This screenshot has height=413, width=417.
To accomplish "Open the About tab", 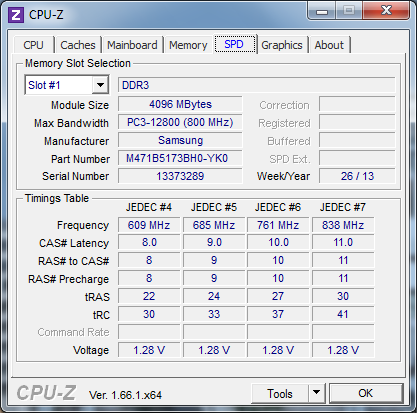I will tap(329, 45).
